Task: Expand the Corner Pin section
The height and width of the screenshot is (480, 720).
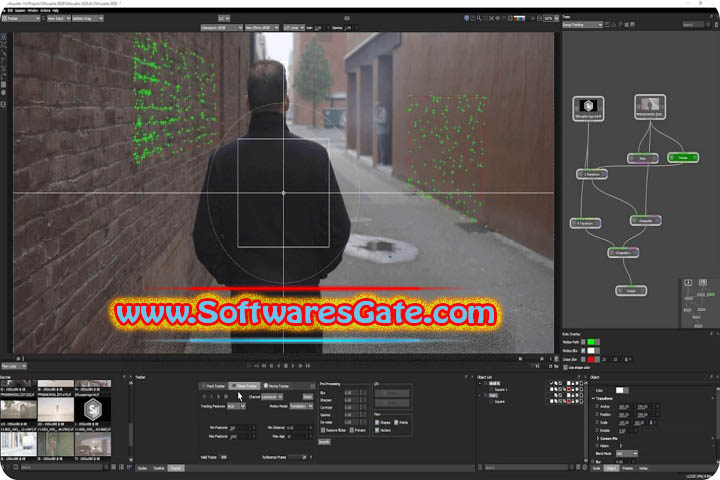Action: pyautogui.click(x=597, y=438)
